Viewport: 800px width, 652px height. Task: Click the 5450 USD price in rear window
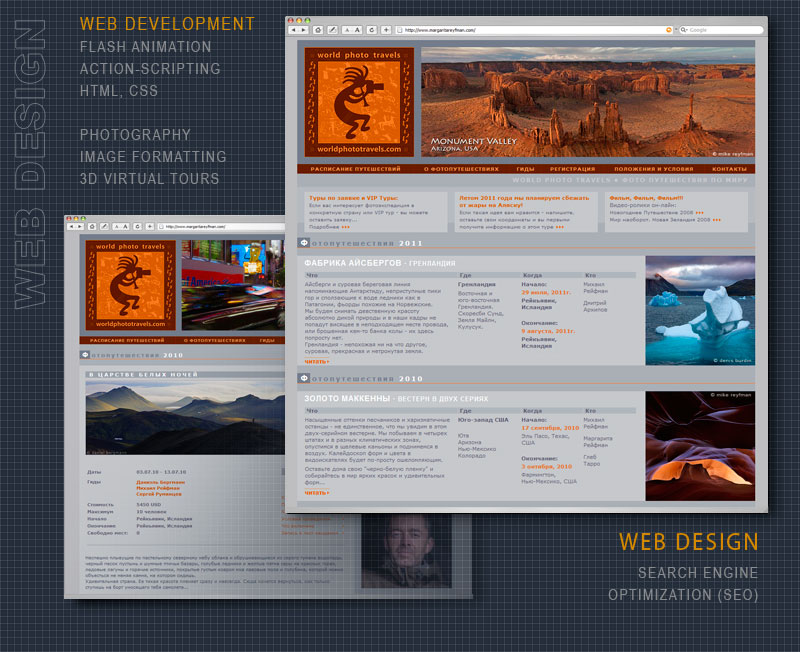tap(148, 505)
